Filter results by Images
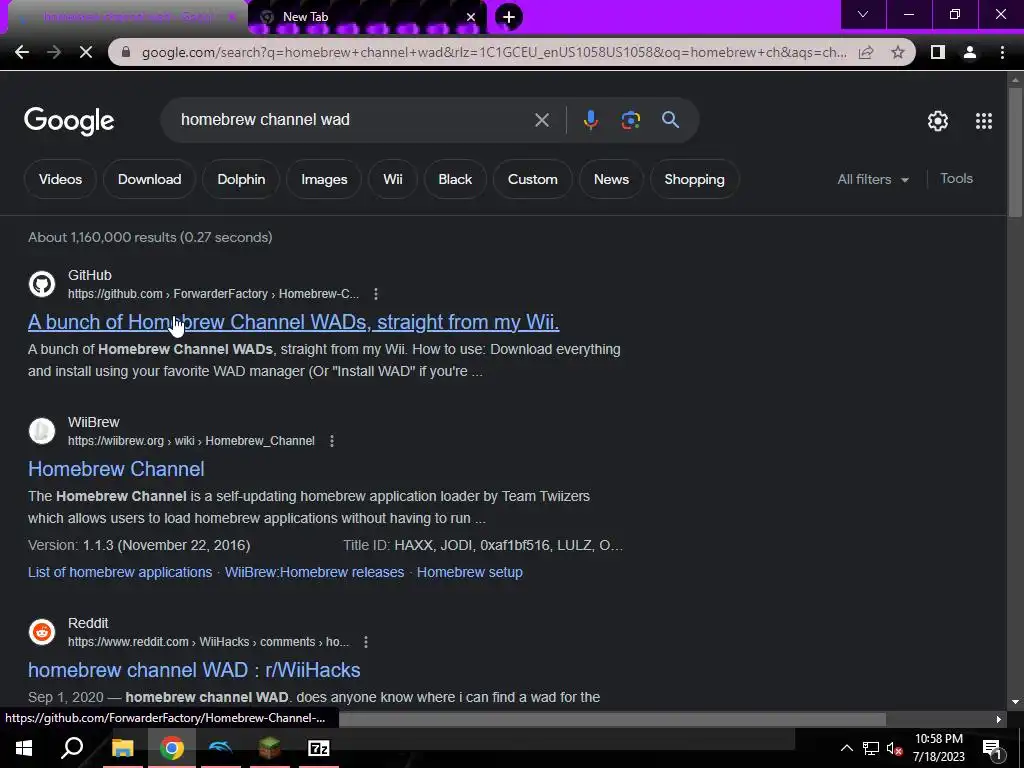 pyautogui.click(x=324, y=180)
